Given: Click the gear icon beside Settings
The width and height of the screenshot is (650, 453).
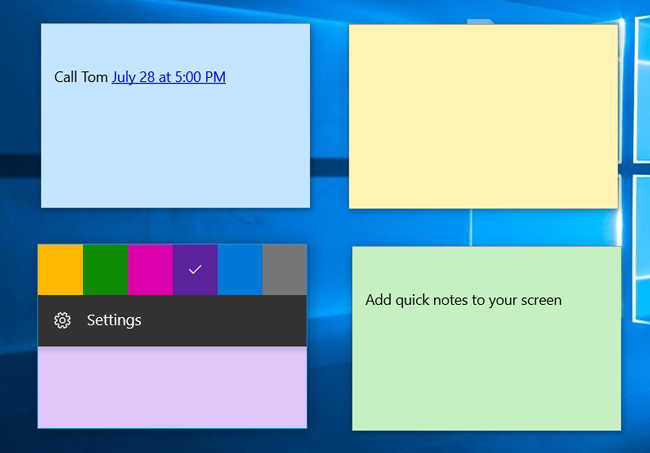Looking at the screenshot, I should click(62, 321).
